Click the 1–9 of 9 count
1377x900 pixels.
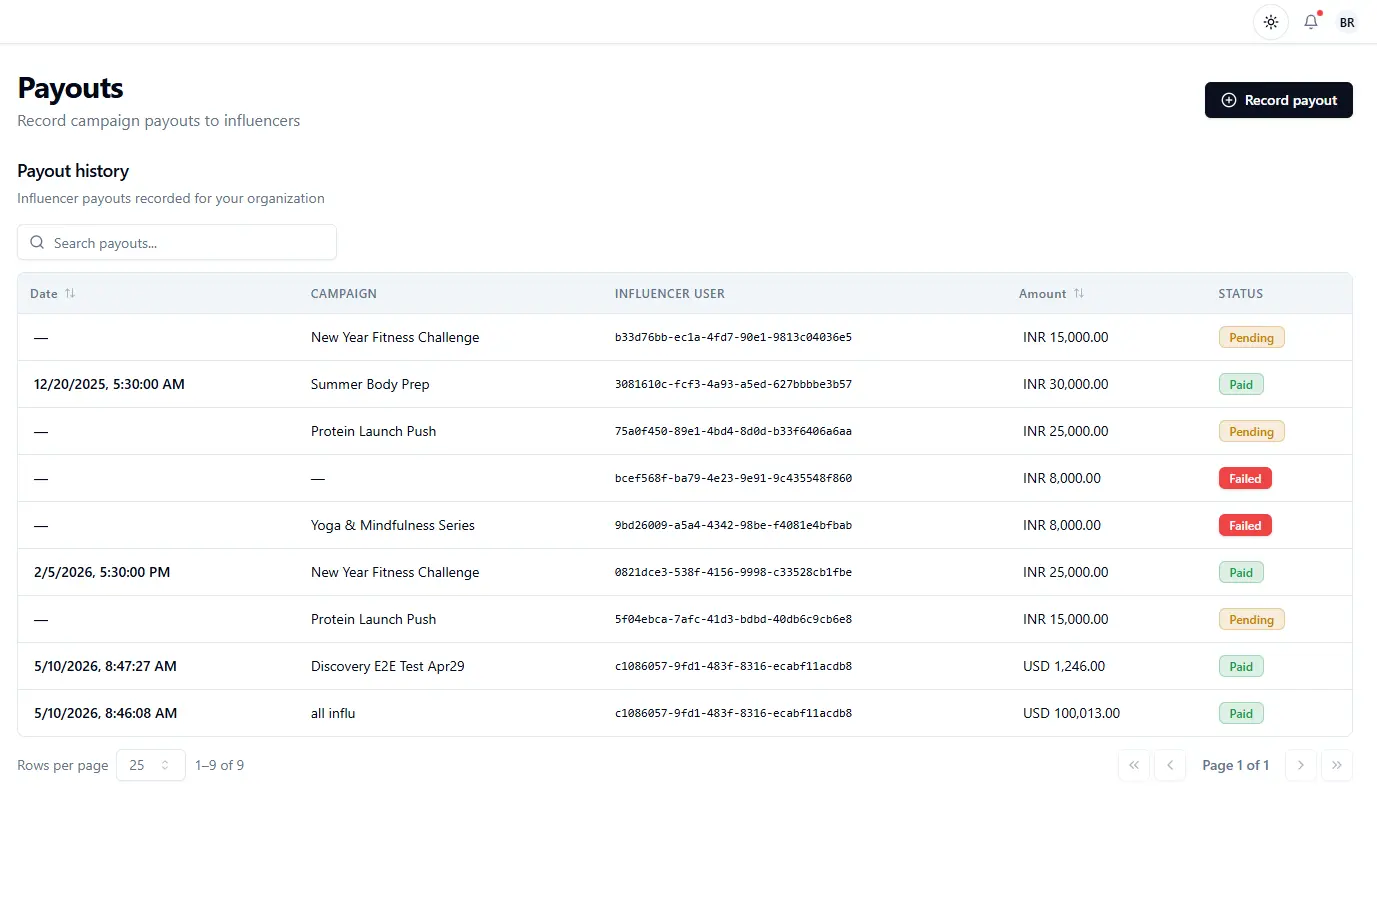pyautogui.click(x=219, y=765)
